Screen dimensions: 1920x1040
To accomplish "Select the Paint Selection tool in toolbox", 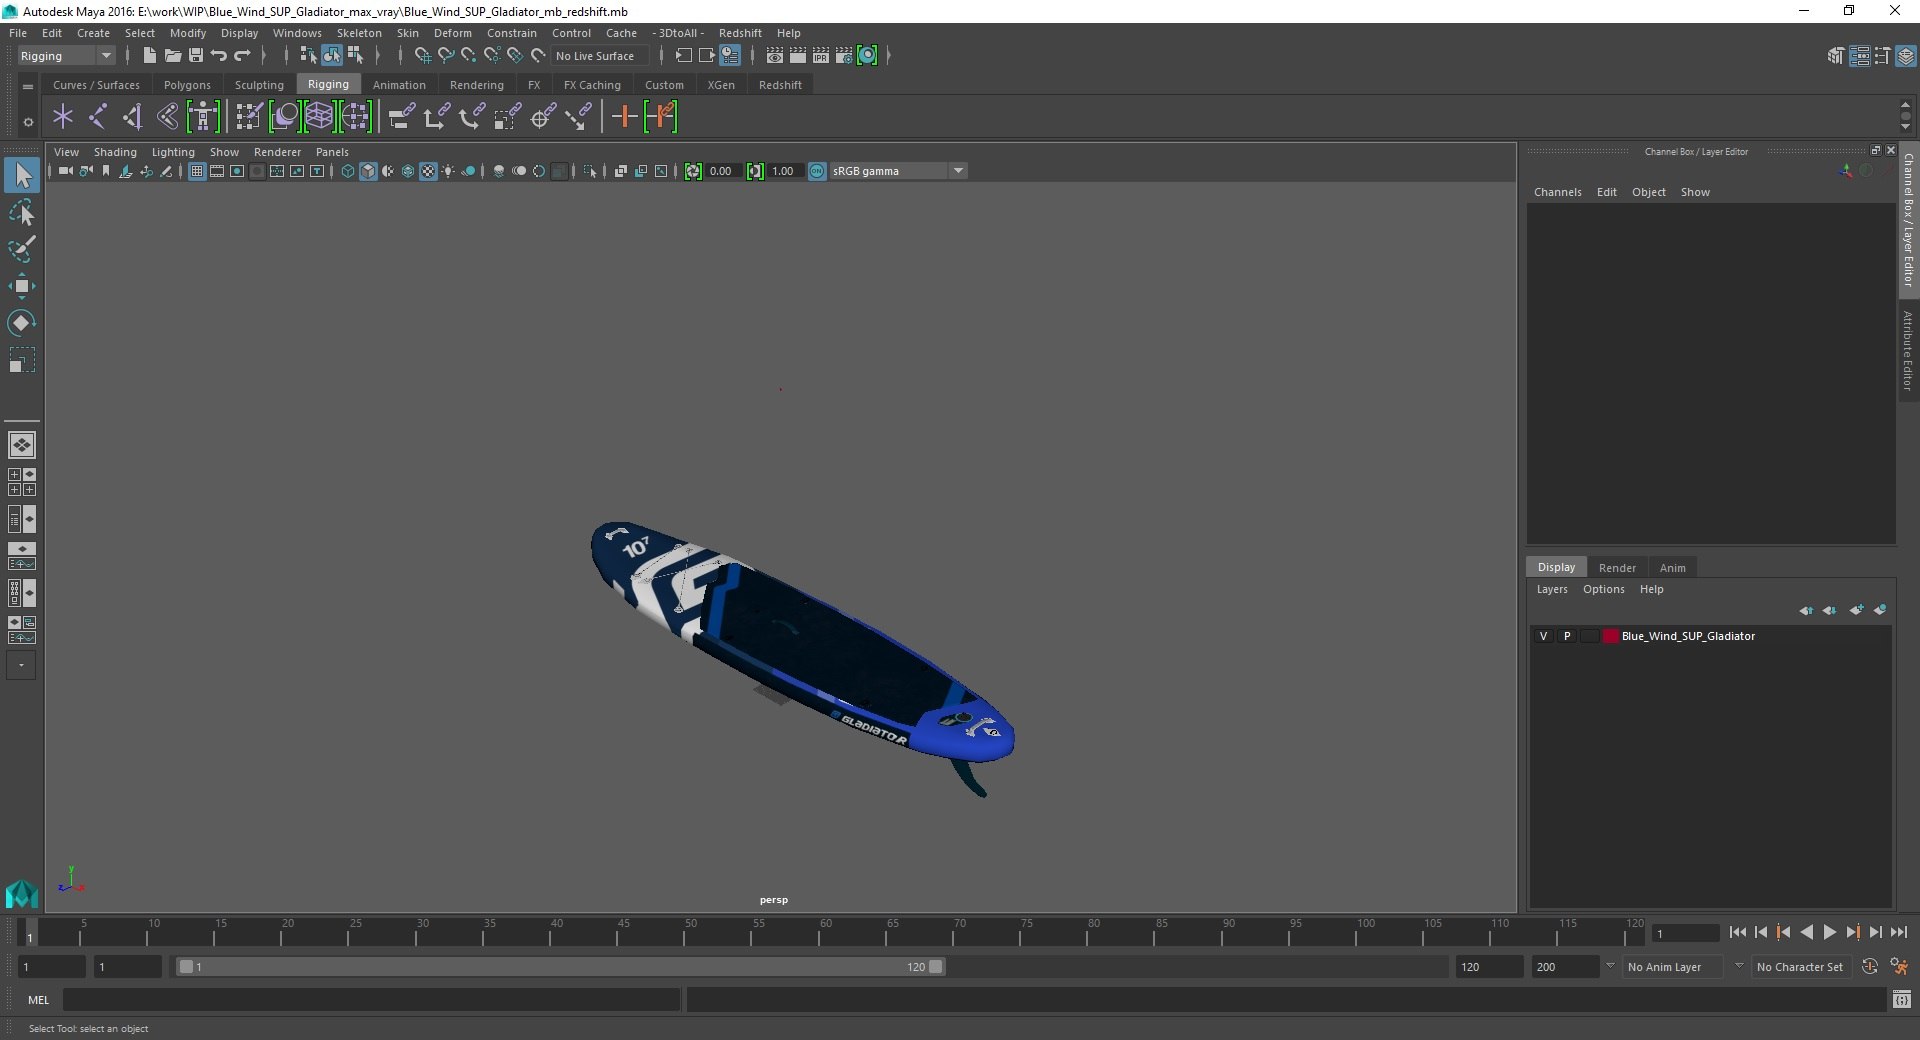I will click(x=22, y=249).
